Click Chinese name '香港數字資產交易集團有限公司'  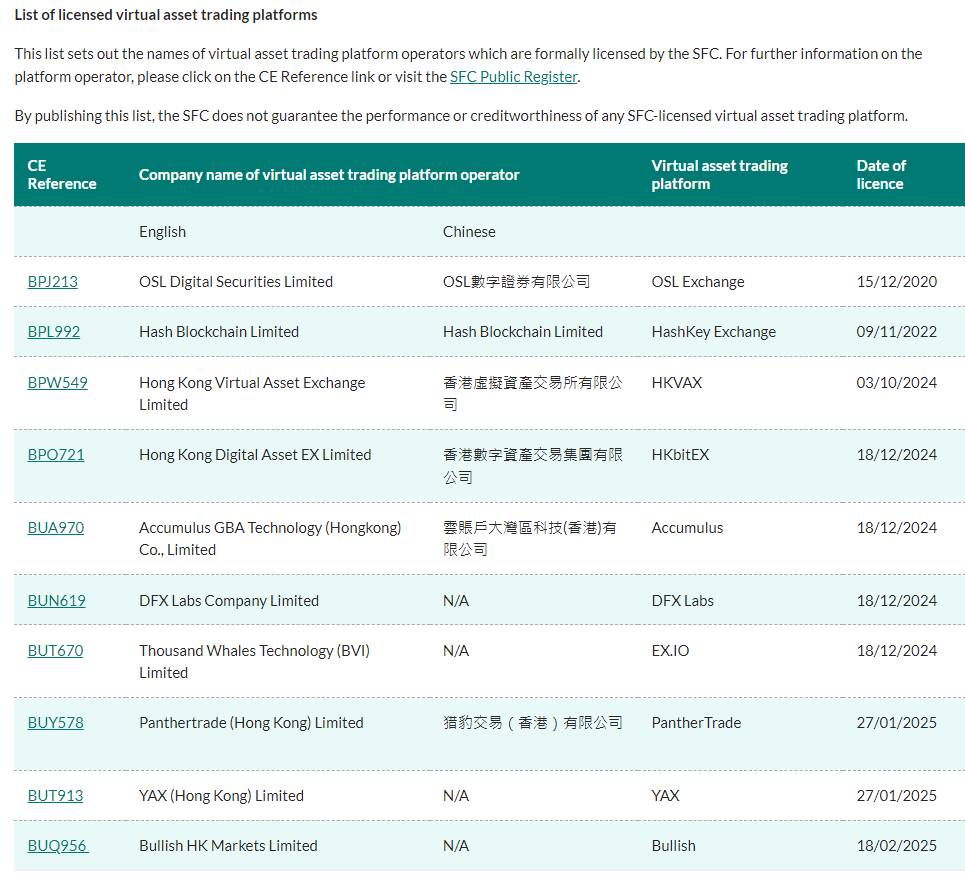tap(533, 466)
